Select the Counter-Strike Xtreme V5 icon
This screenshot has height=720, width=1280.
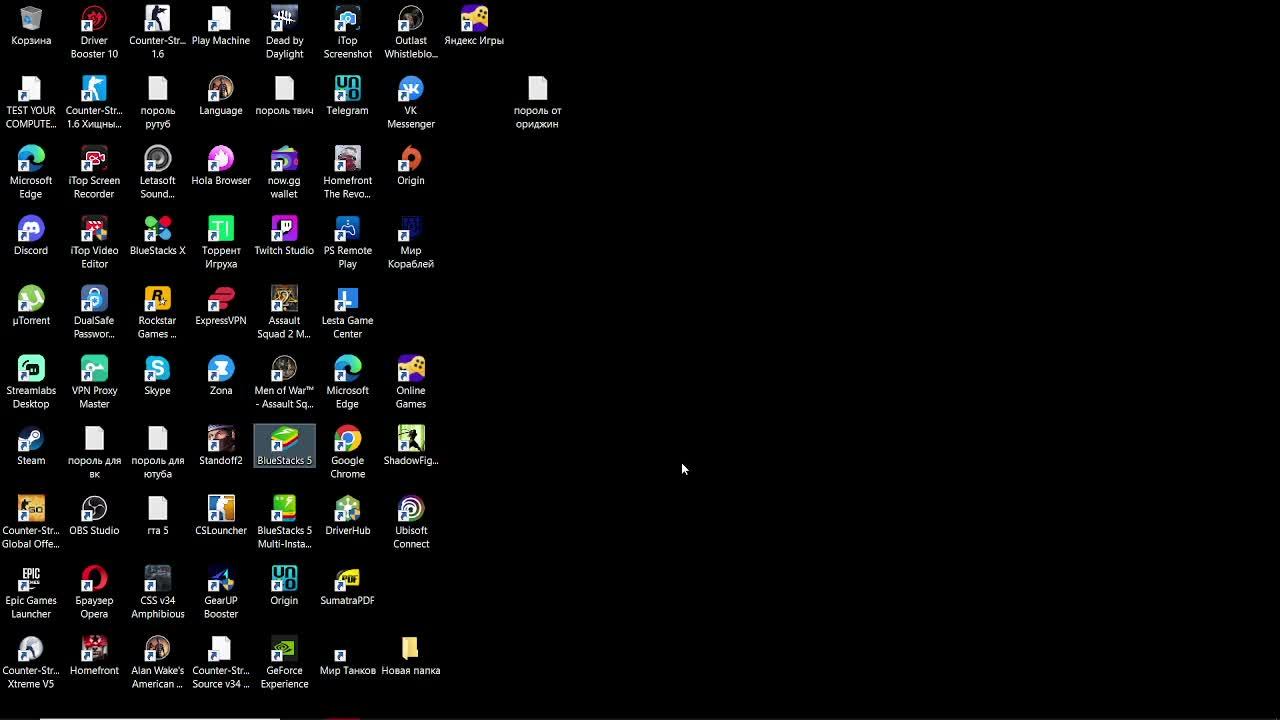(31, 662)
